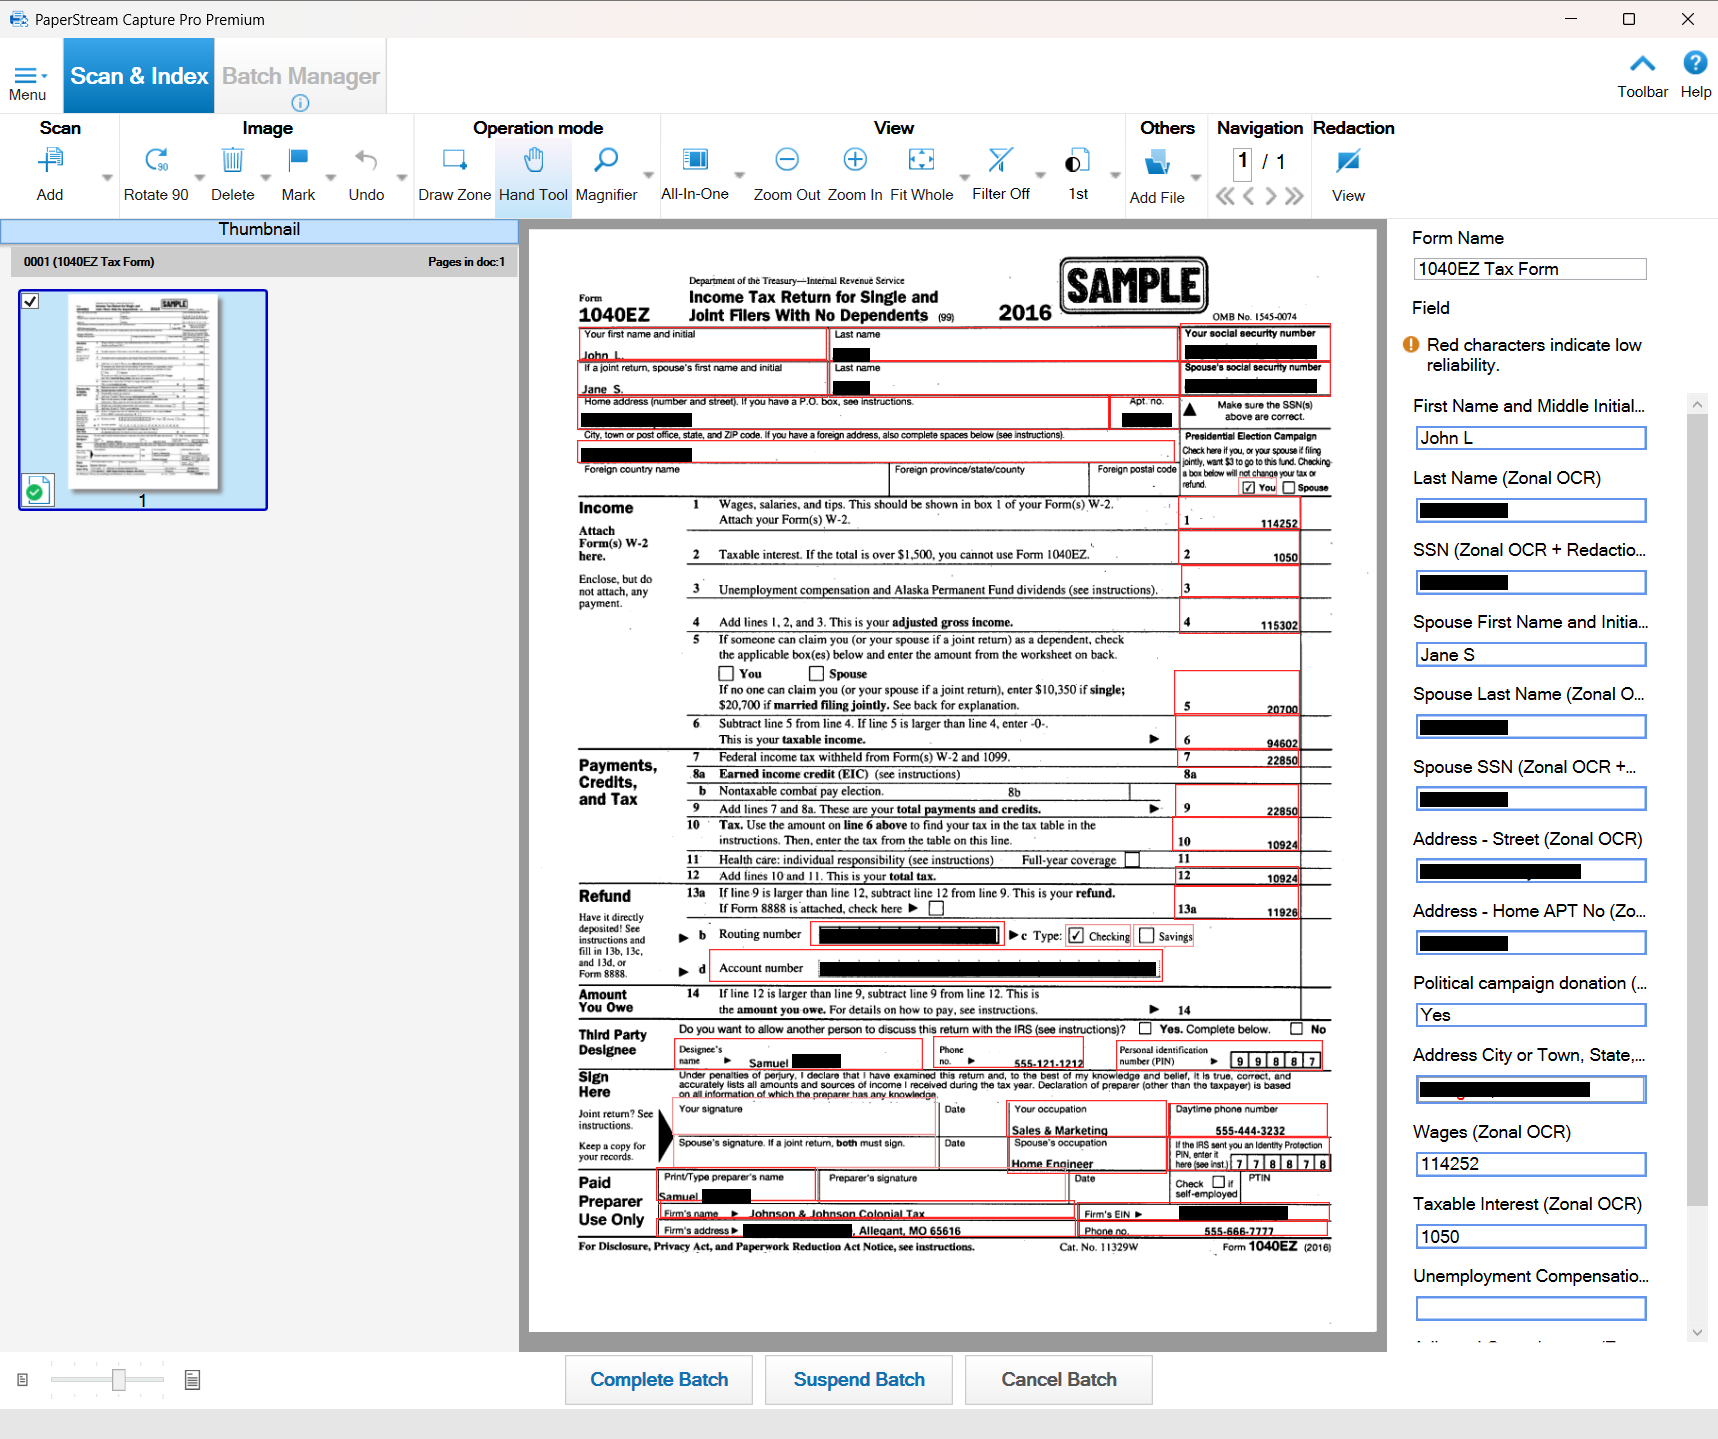Viewport: 1718px width, 1439px height.
Task: Click the Complete Batch button
Action: pos(659,1380)
